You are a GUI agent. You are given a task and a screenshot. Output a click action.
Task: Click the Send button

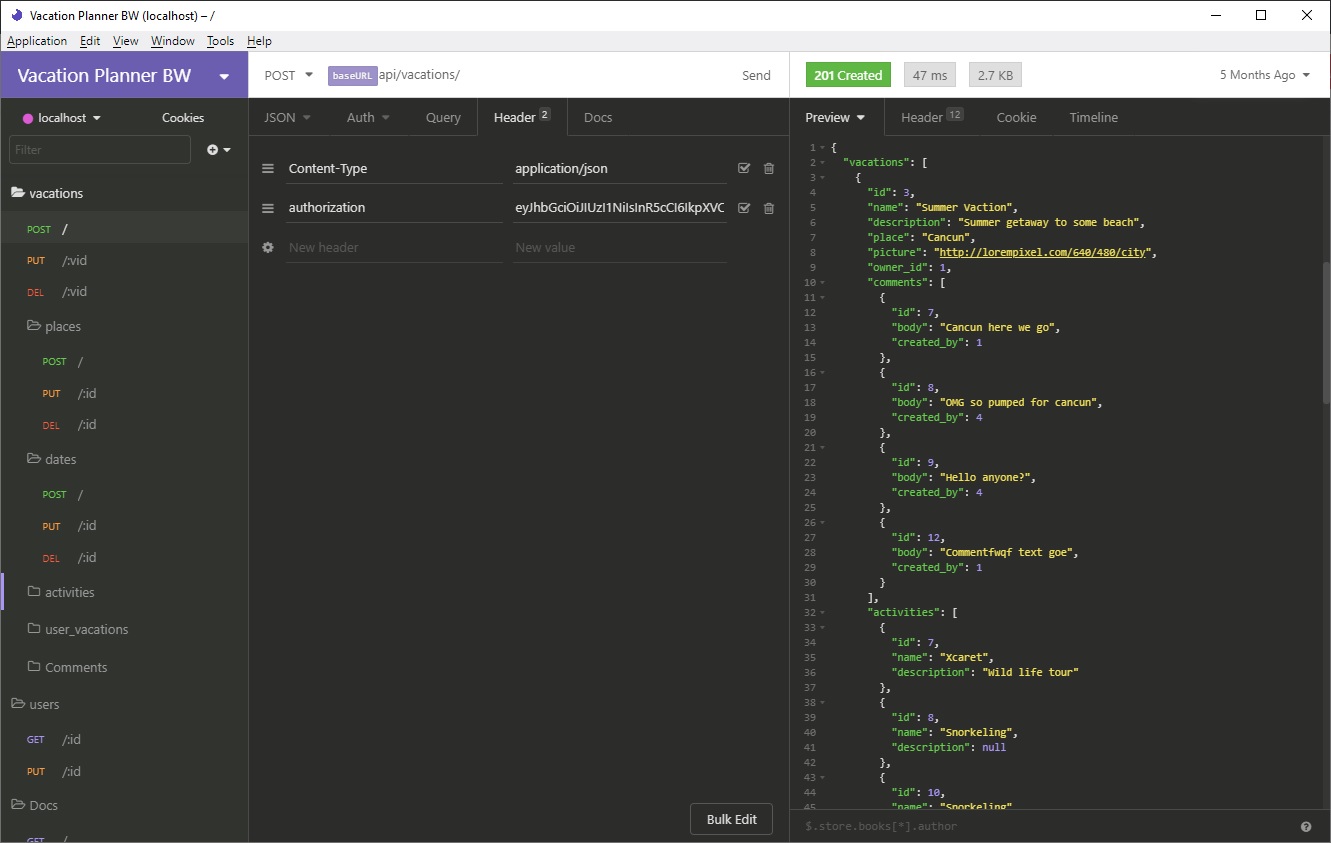[756, 75]
